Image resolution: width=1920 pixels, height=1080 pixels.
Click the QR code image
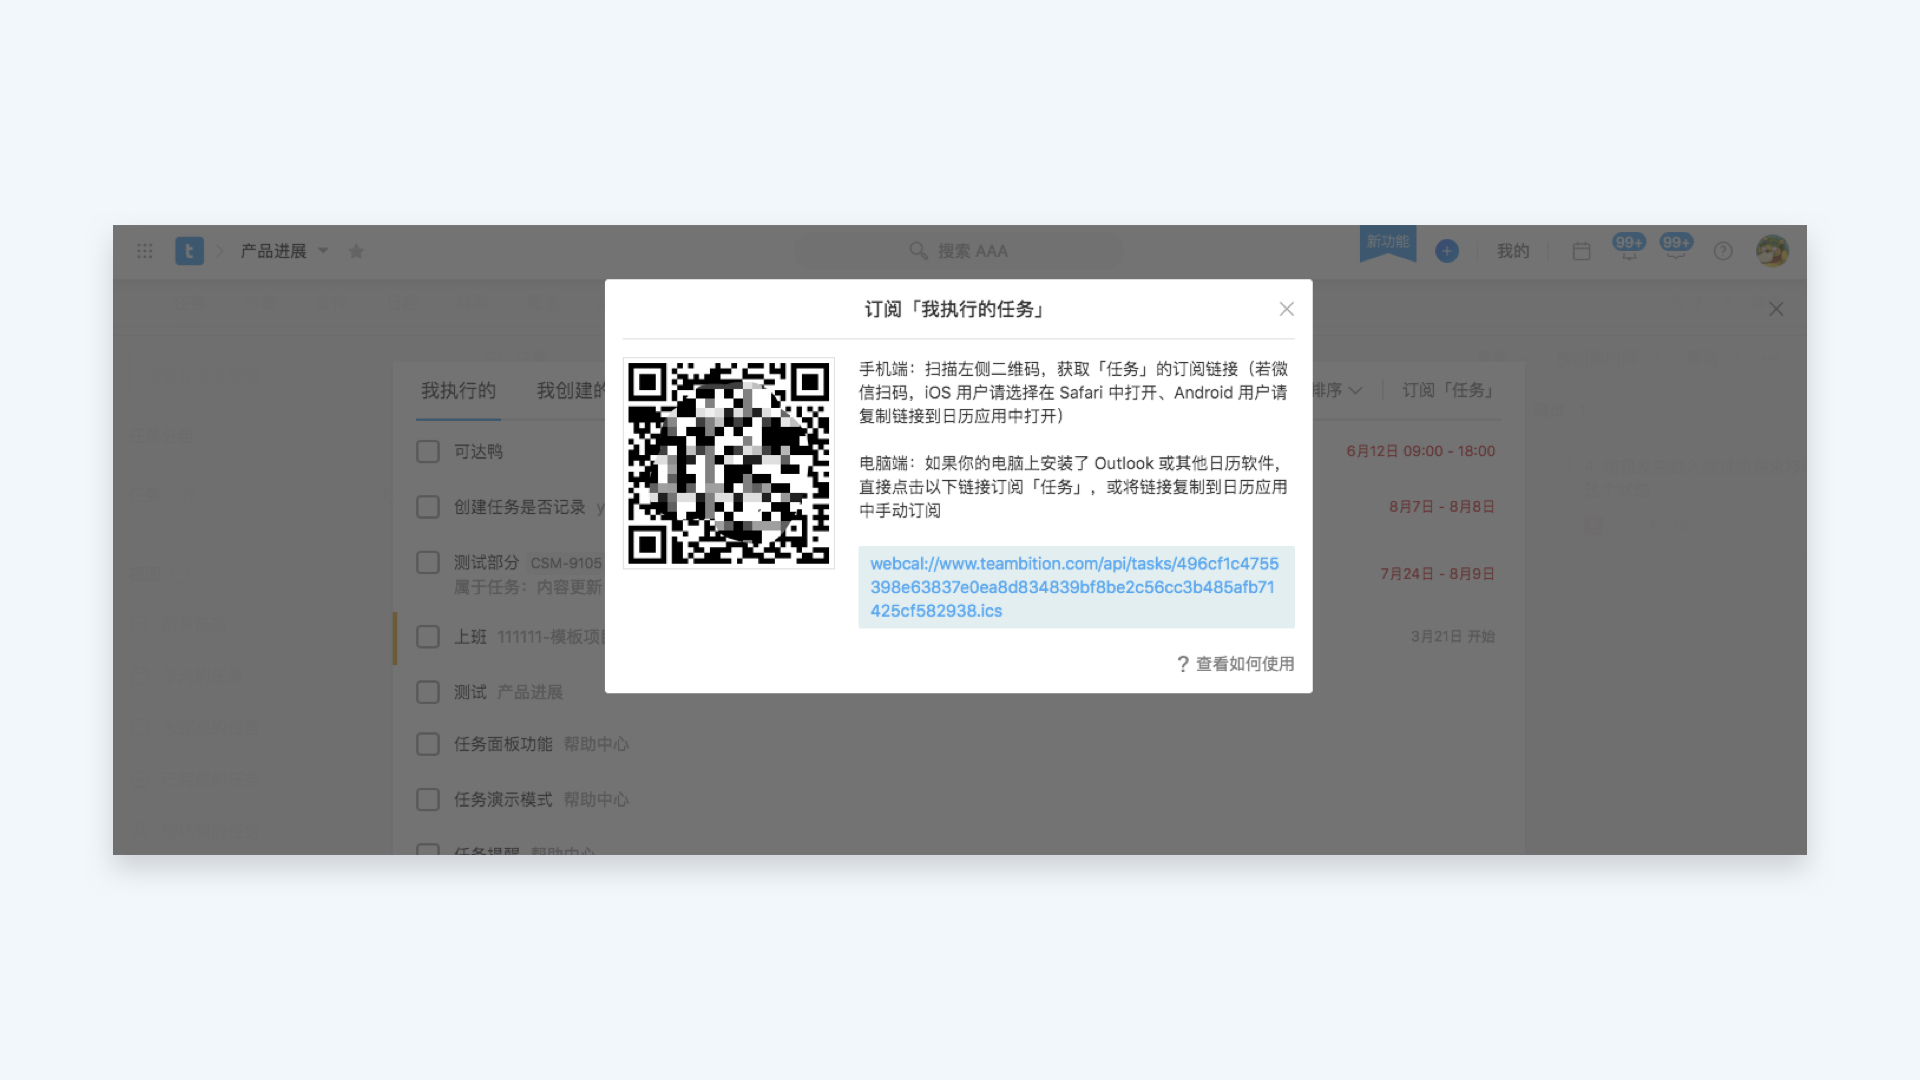[729, 464]
